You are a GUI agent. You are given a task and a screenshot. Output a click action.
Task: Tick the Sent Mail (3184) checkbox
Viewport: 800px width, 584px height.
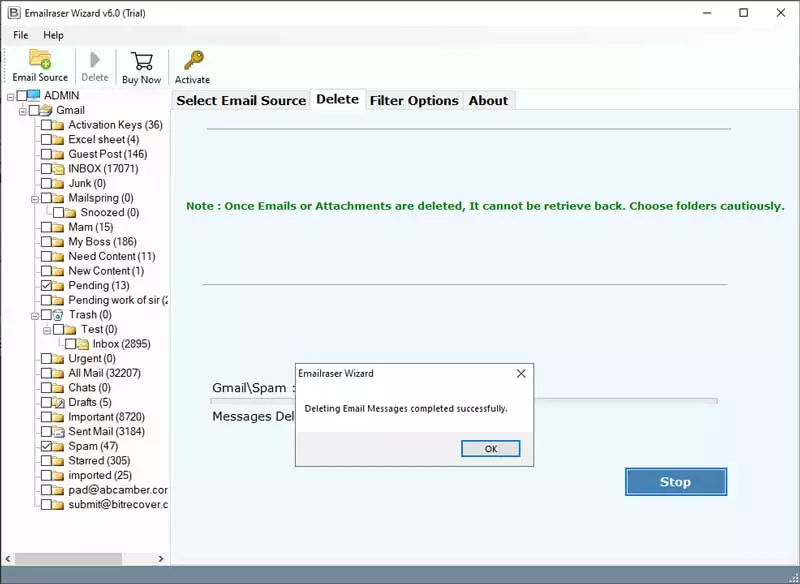[x=46, y=431]
